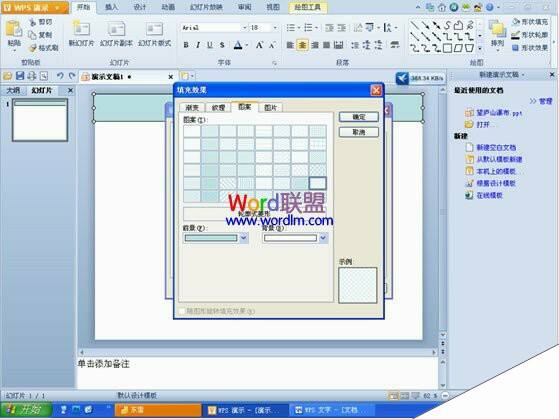This screenshot has height=419, width=559.
Task: Click the 形状轮廓 shape outline icon
Action: (516, 35)
